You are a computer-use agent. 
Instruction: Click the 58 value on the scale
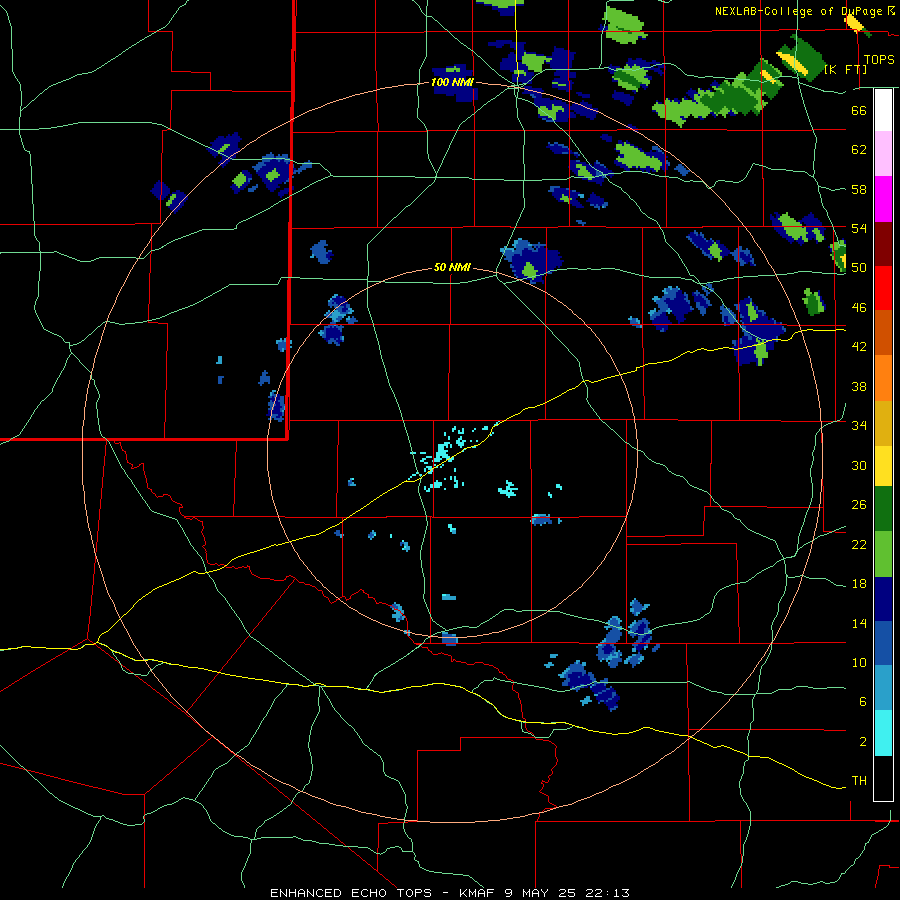tap(859, 189)
